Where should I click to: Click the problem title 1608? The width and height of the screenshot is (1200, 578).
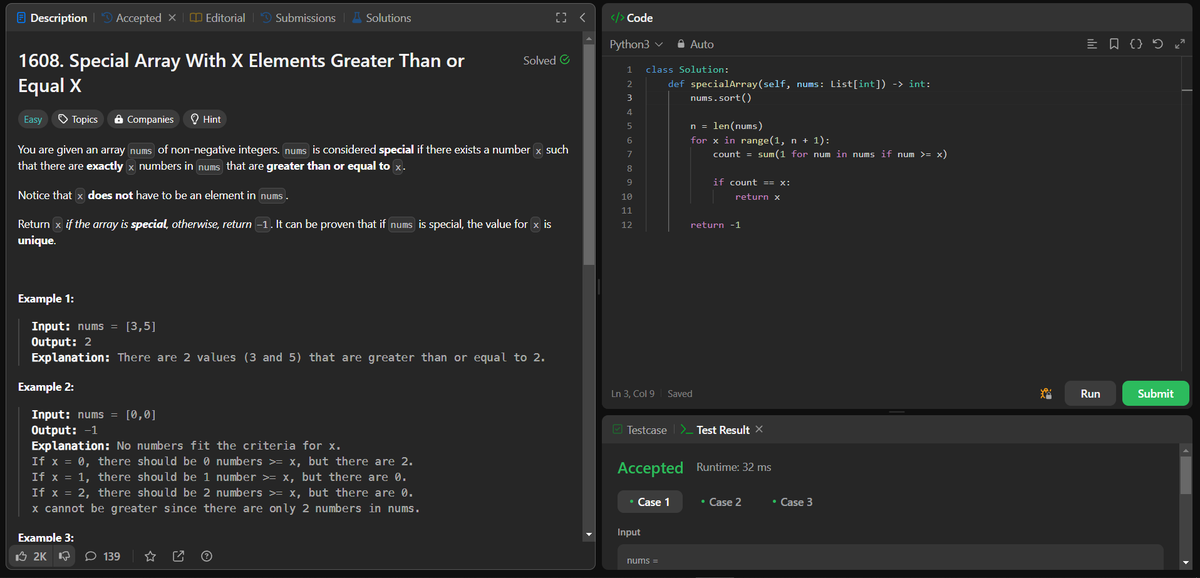pyautogui.click(x=242, y=72)
